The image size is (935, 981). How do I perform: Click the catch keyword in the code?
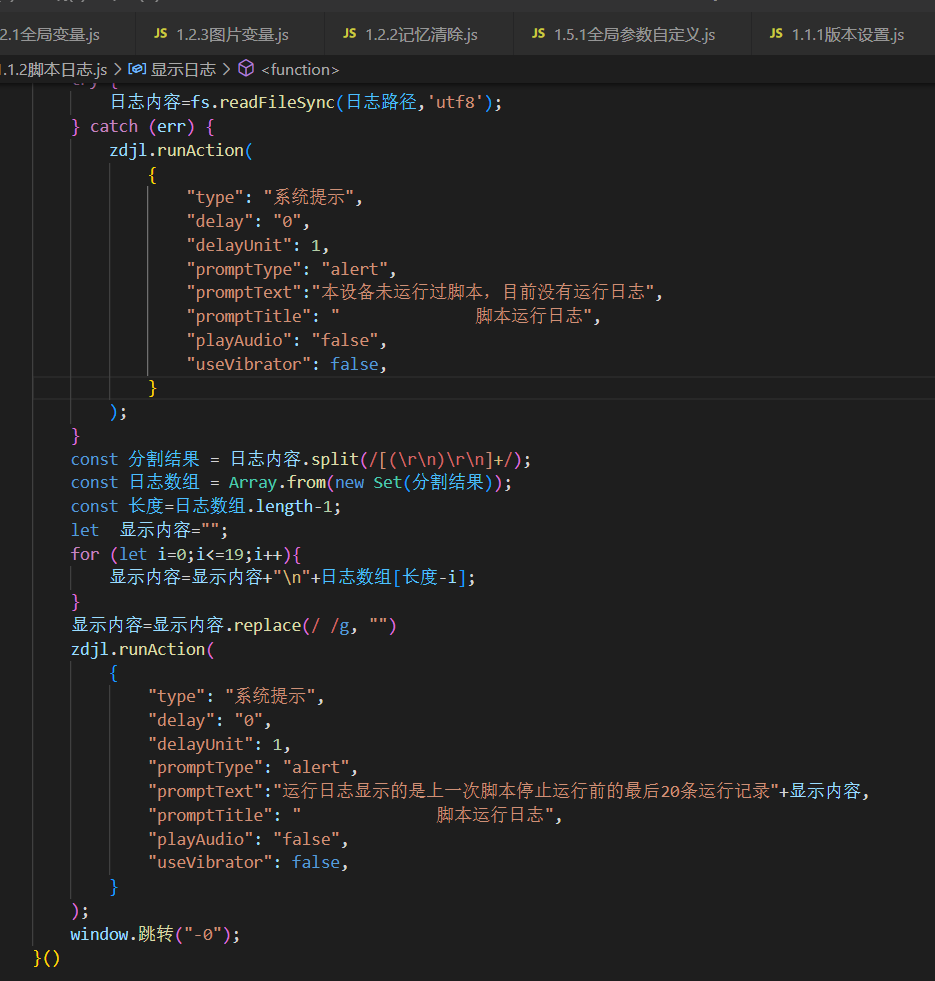pyautogui.click(x=113, y=126)
